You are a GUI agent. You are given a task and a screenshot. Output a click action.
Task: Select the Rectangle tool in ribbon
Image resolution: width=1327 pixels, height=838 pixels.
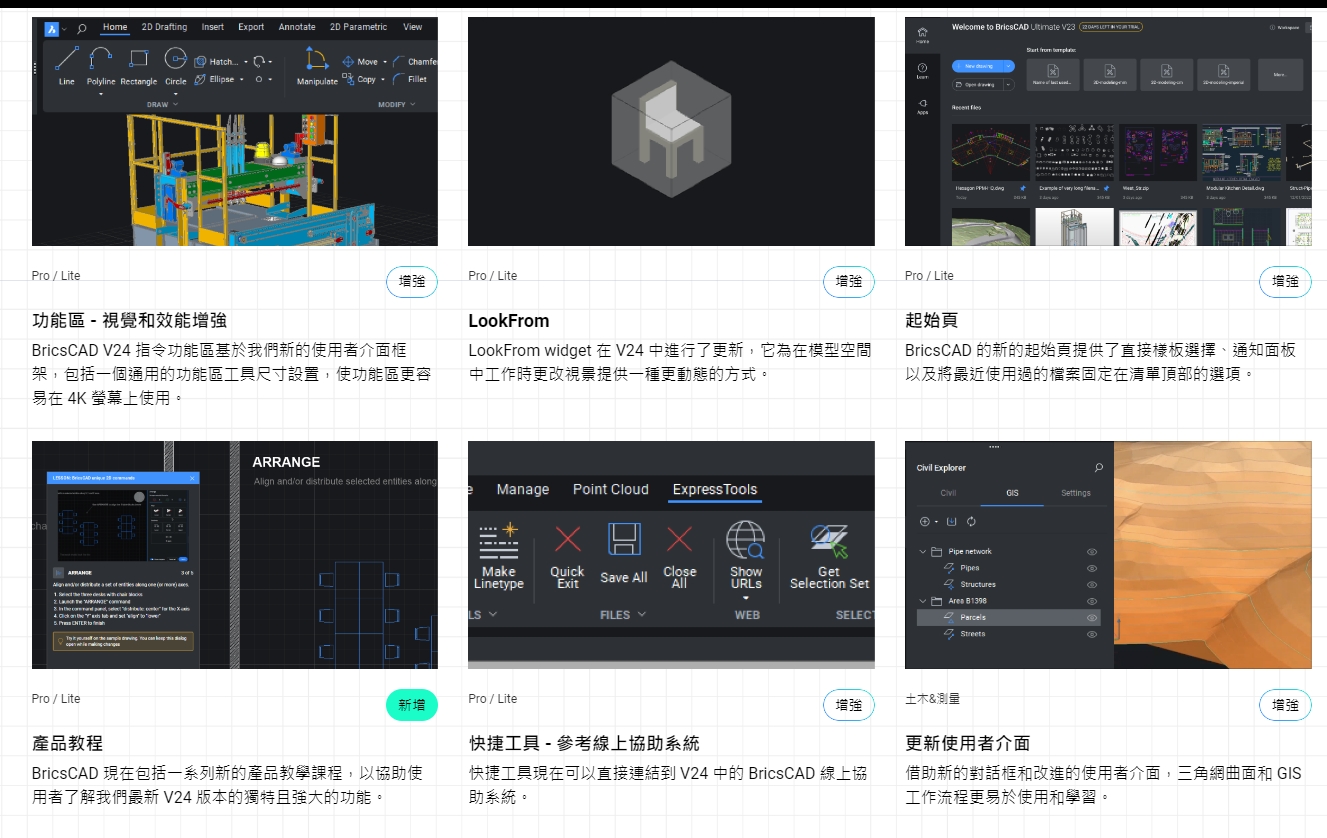pos(138,60)
